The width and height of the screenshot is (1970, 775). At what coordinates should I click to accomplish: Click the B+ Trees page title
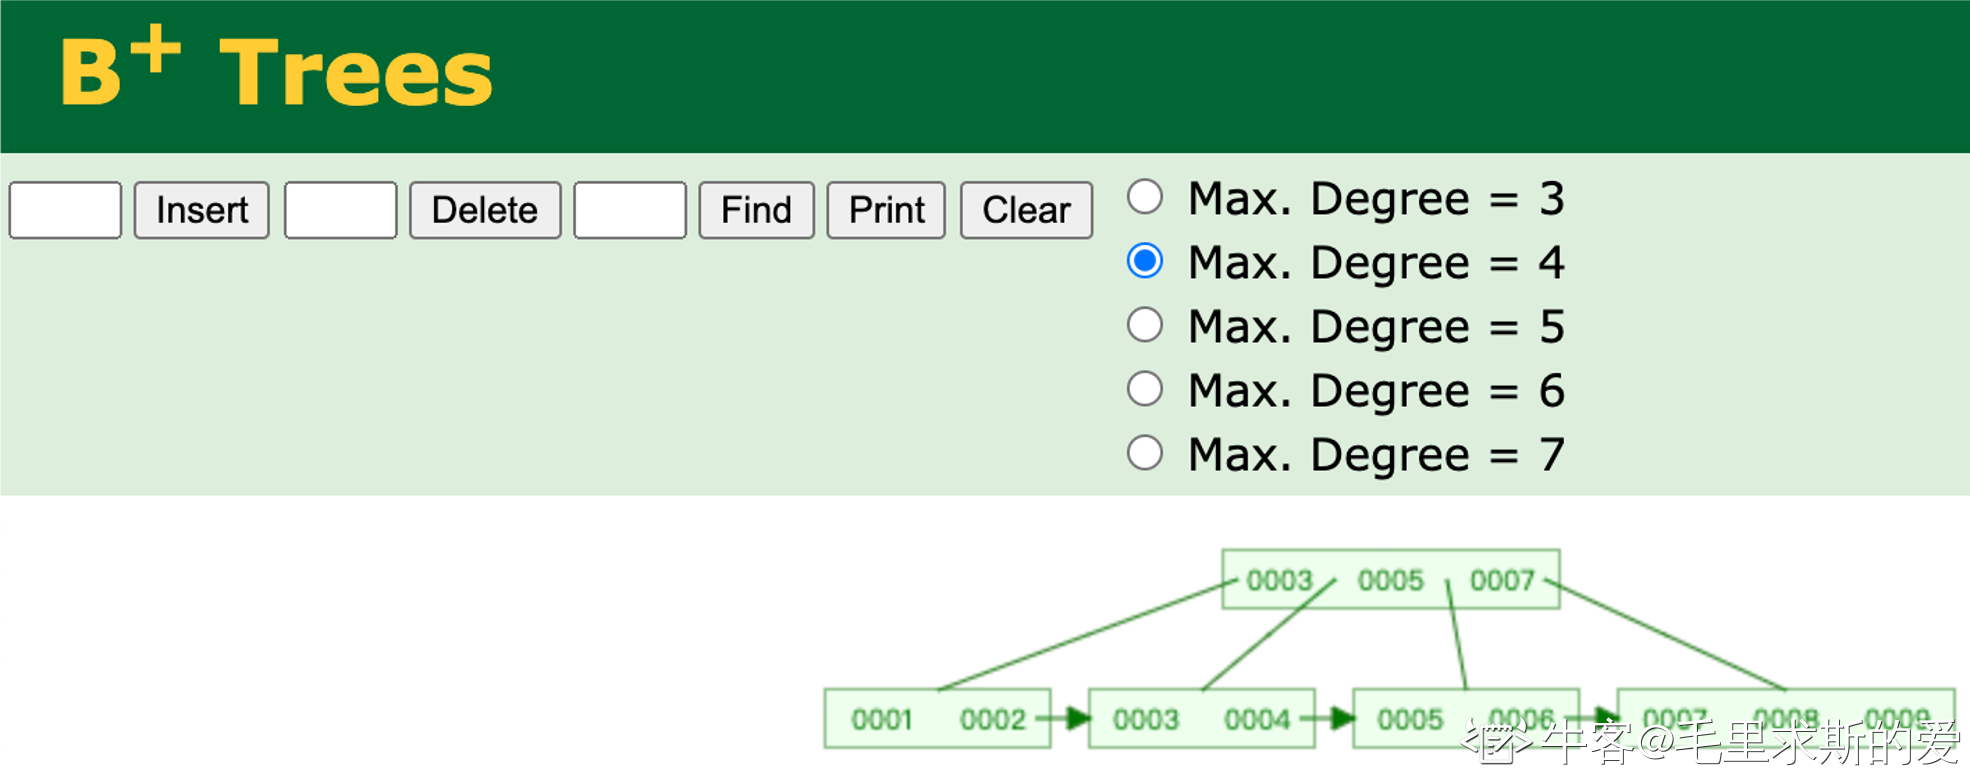click(276, 68)
